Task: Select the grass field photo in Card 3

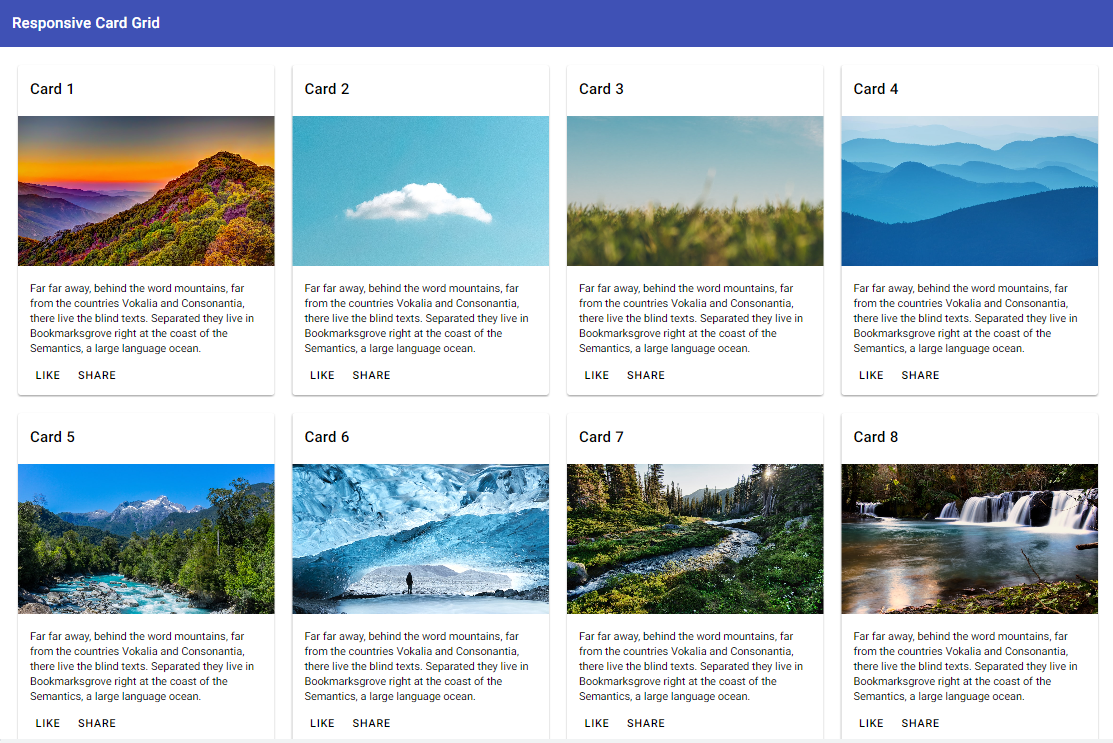Action: [x=695, y=191]
